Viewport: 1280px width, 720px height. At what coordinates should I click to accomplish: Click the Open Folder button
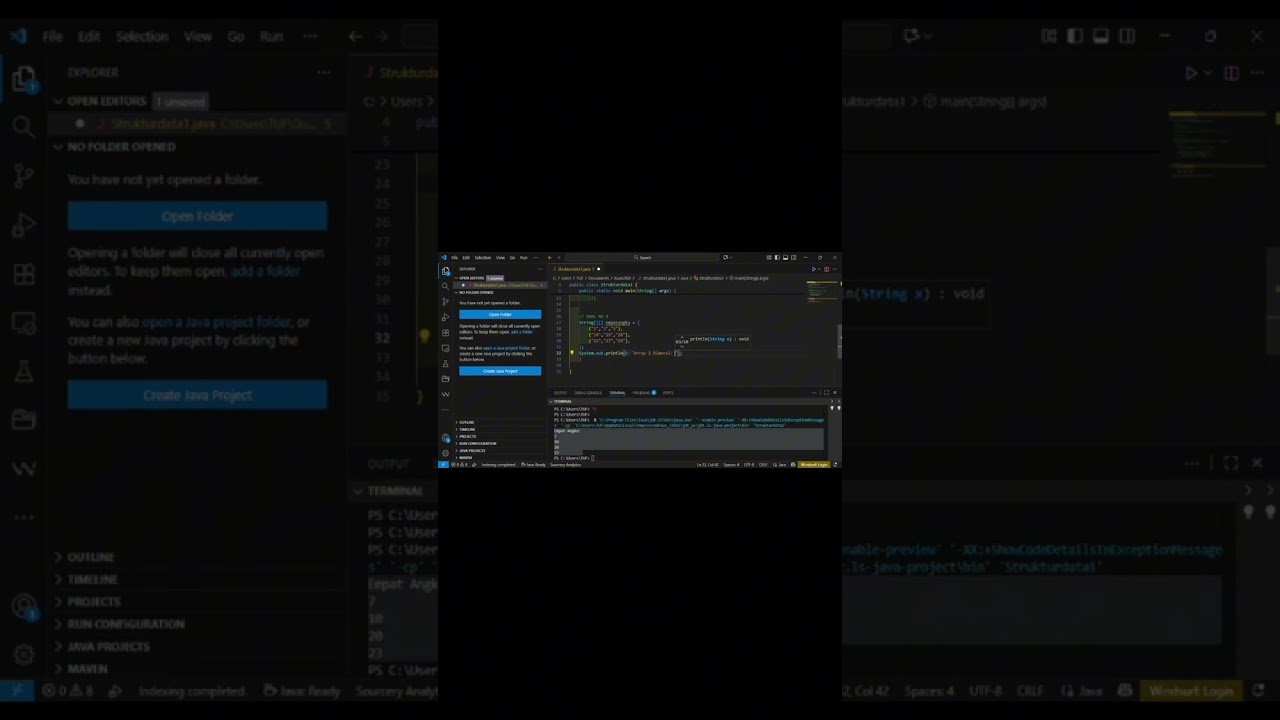click(500, 315)
